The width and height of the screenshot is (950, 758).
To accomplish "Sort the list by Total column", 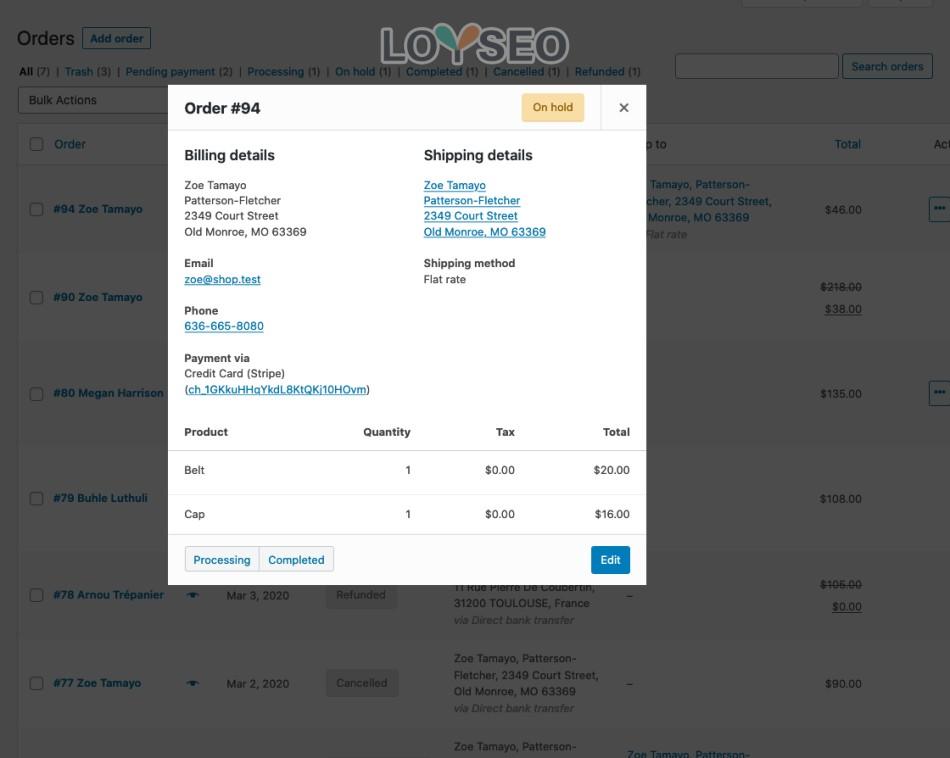I will tap(848, 144).
